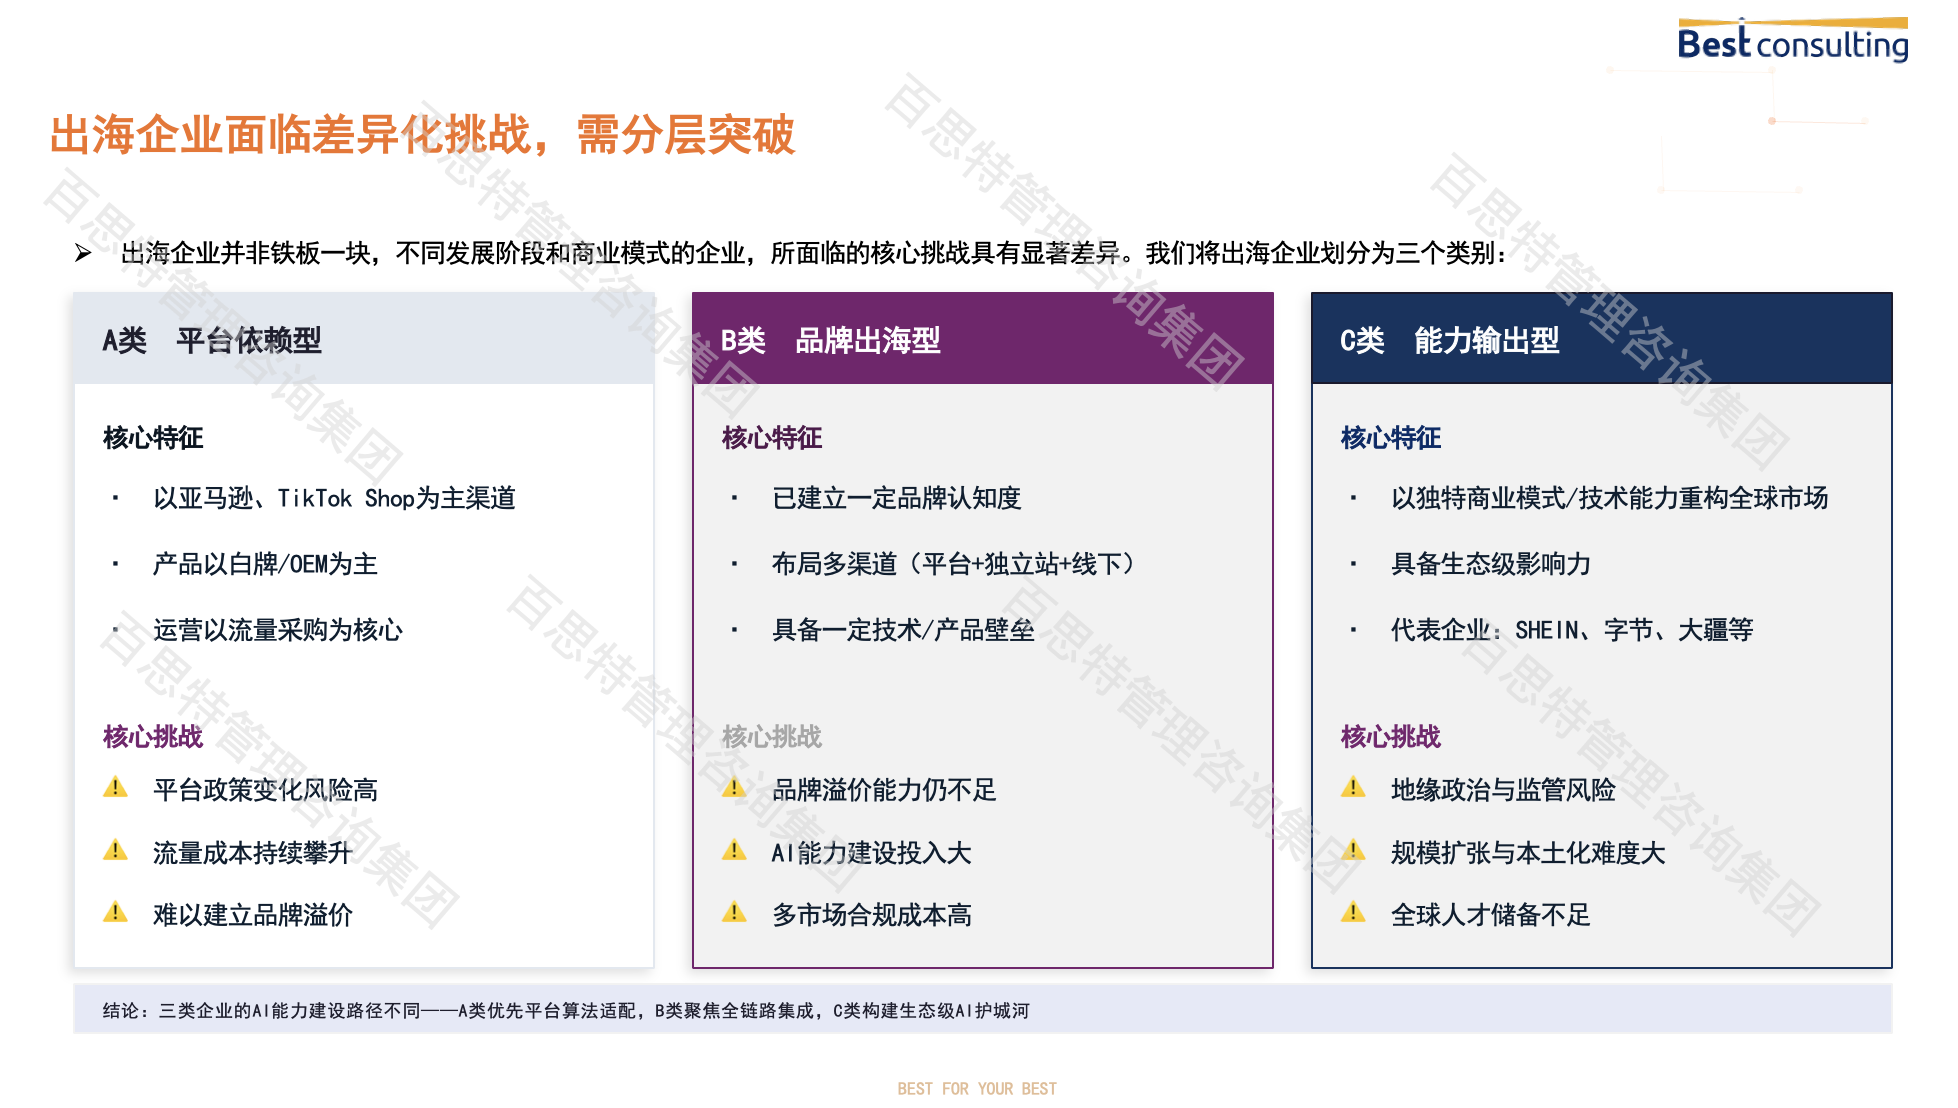Click warning icon beside 品牌溢价能力仍不足
1958x1108 pixels.
[735, 788]
